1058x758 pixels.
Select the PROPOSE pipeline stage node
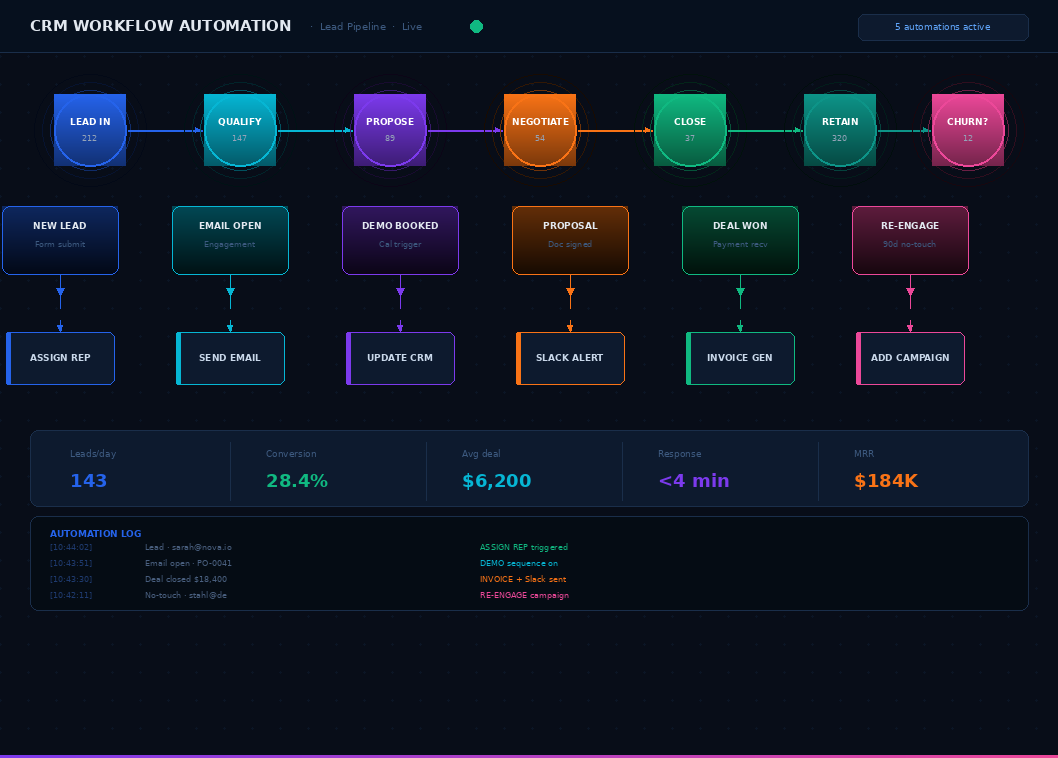(390, 130)
